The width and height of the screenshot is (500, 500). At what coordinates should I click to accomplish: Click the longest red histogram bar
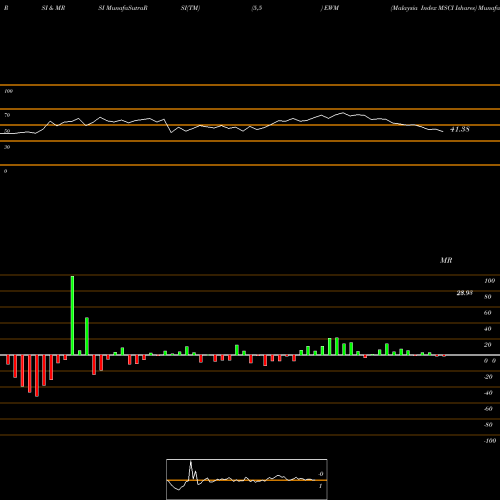(x=37, y=376)
